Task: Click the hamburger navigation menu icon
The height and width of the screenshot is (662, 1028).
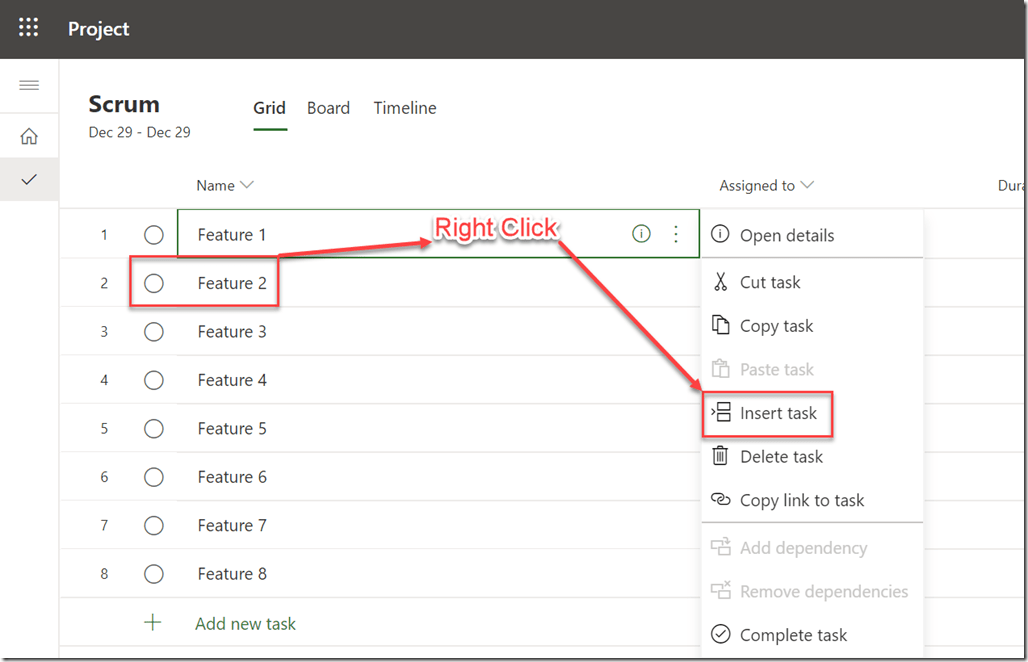Action: (x=29, y=85)
